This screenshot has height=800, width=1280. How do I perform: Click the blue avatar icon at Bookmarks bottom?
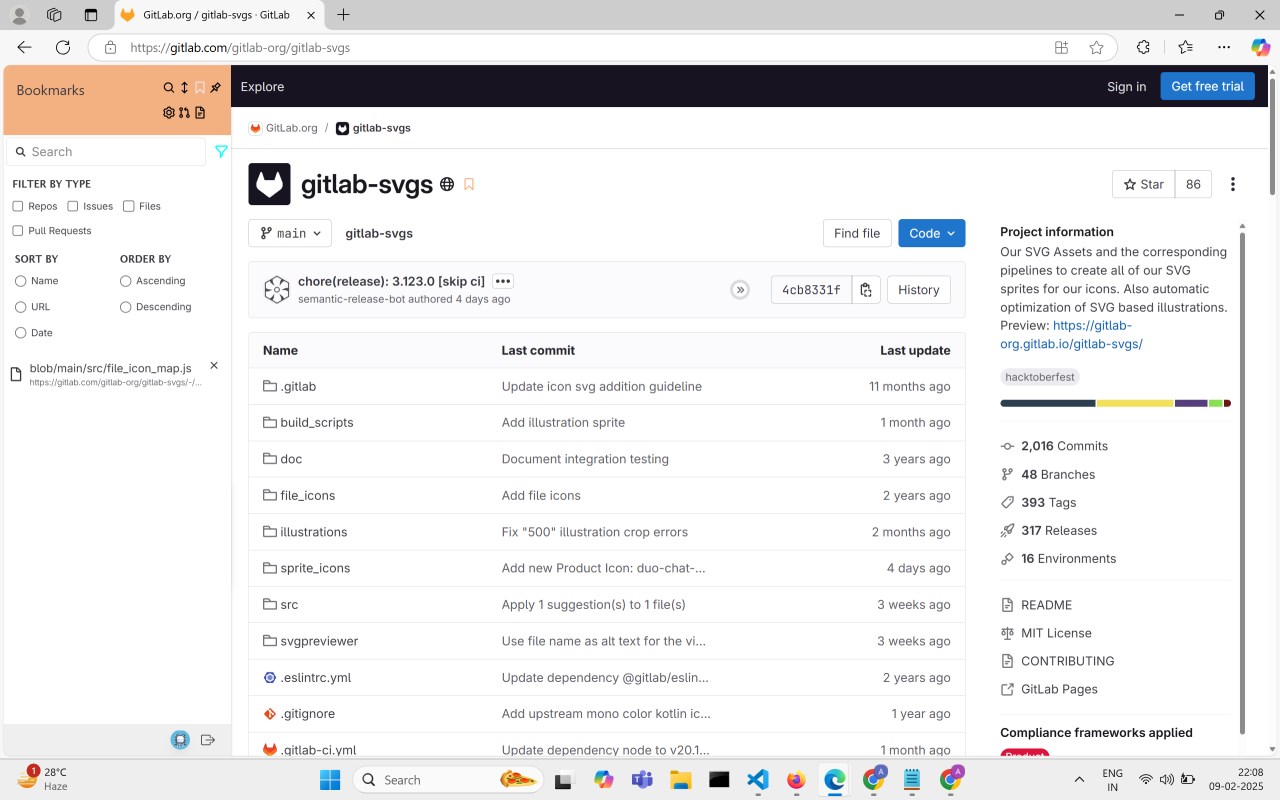(180, 740)
